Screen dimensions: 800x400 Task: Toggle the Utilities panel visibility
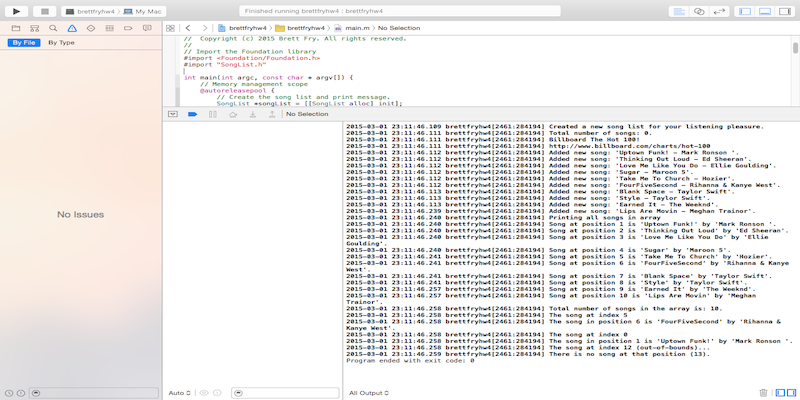[x=785, y=11]
